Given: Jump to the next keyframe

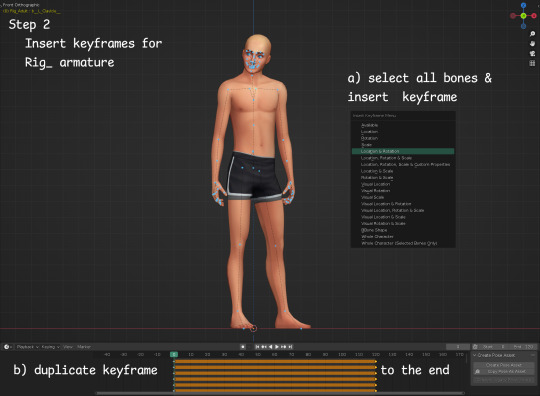Looking at the screenshot, I should (x=283, y=347).
